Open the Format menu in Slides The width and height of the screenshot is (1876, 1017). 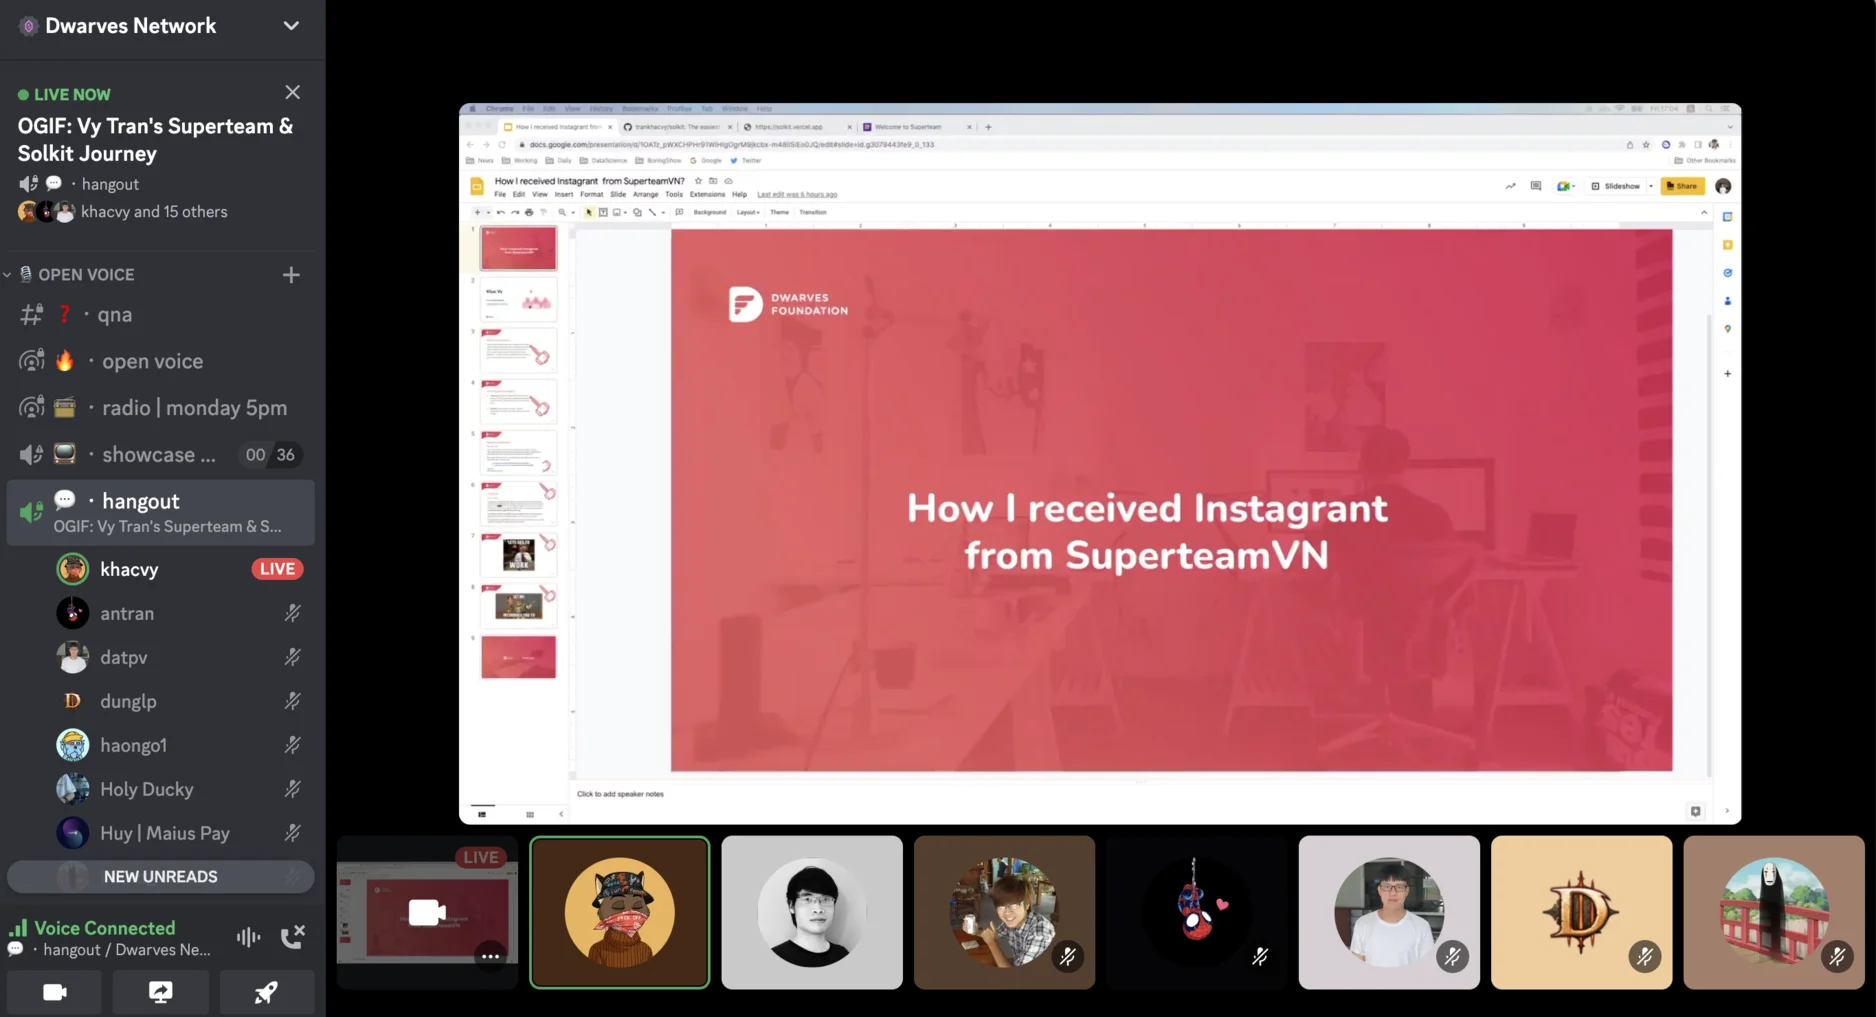pos(592,195)
